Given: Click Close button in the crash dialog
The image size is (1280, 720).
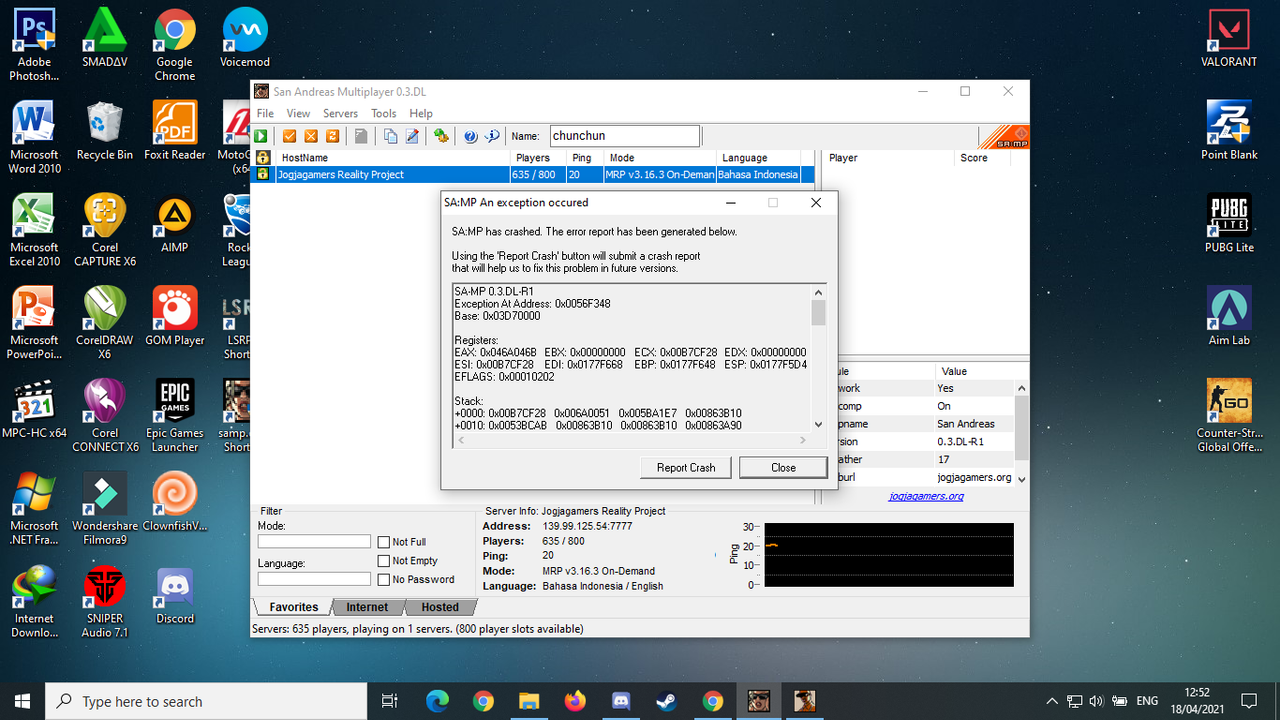Looking at the screenshot, I should pyautogui.click(x=783, y=468).
